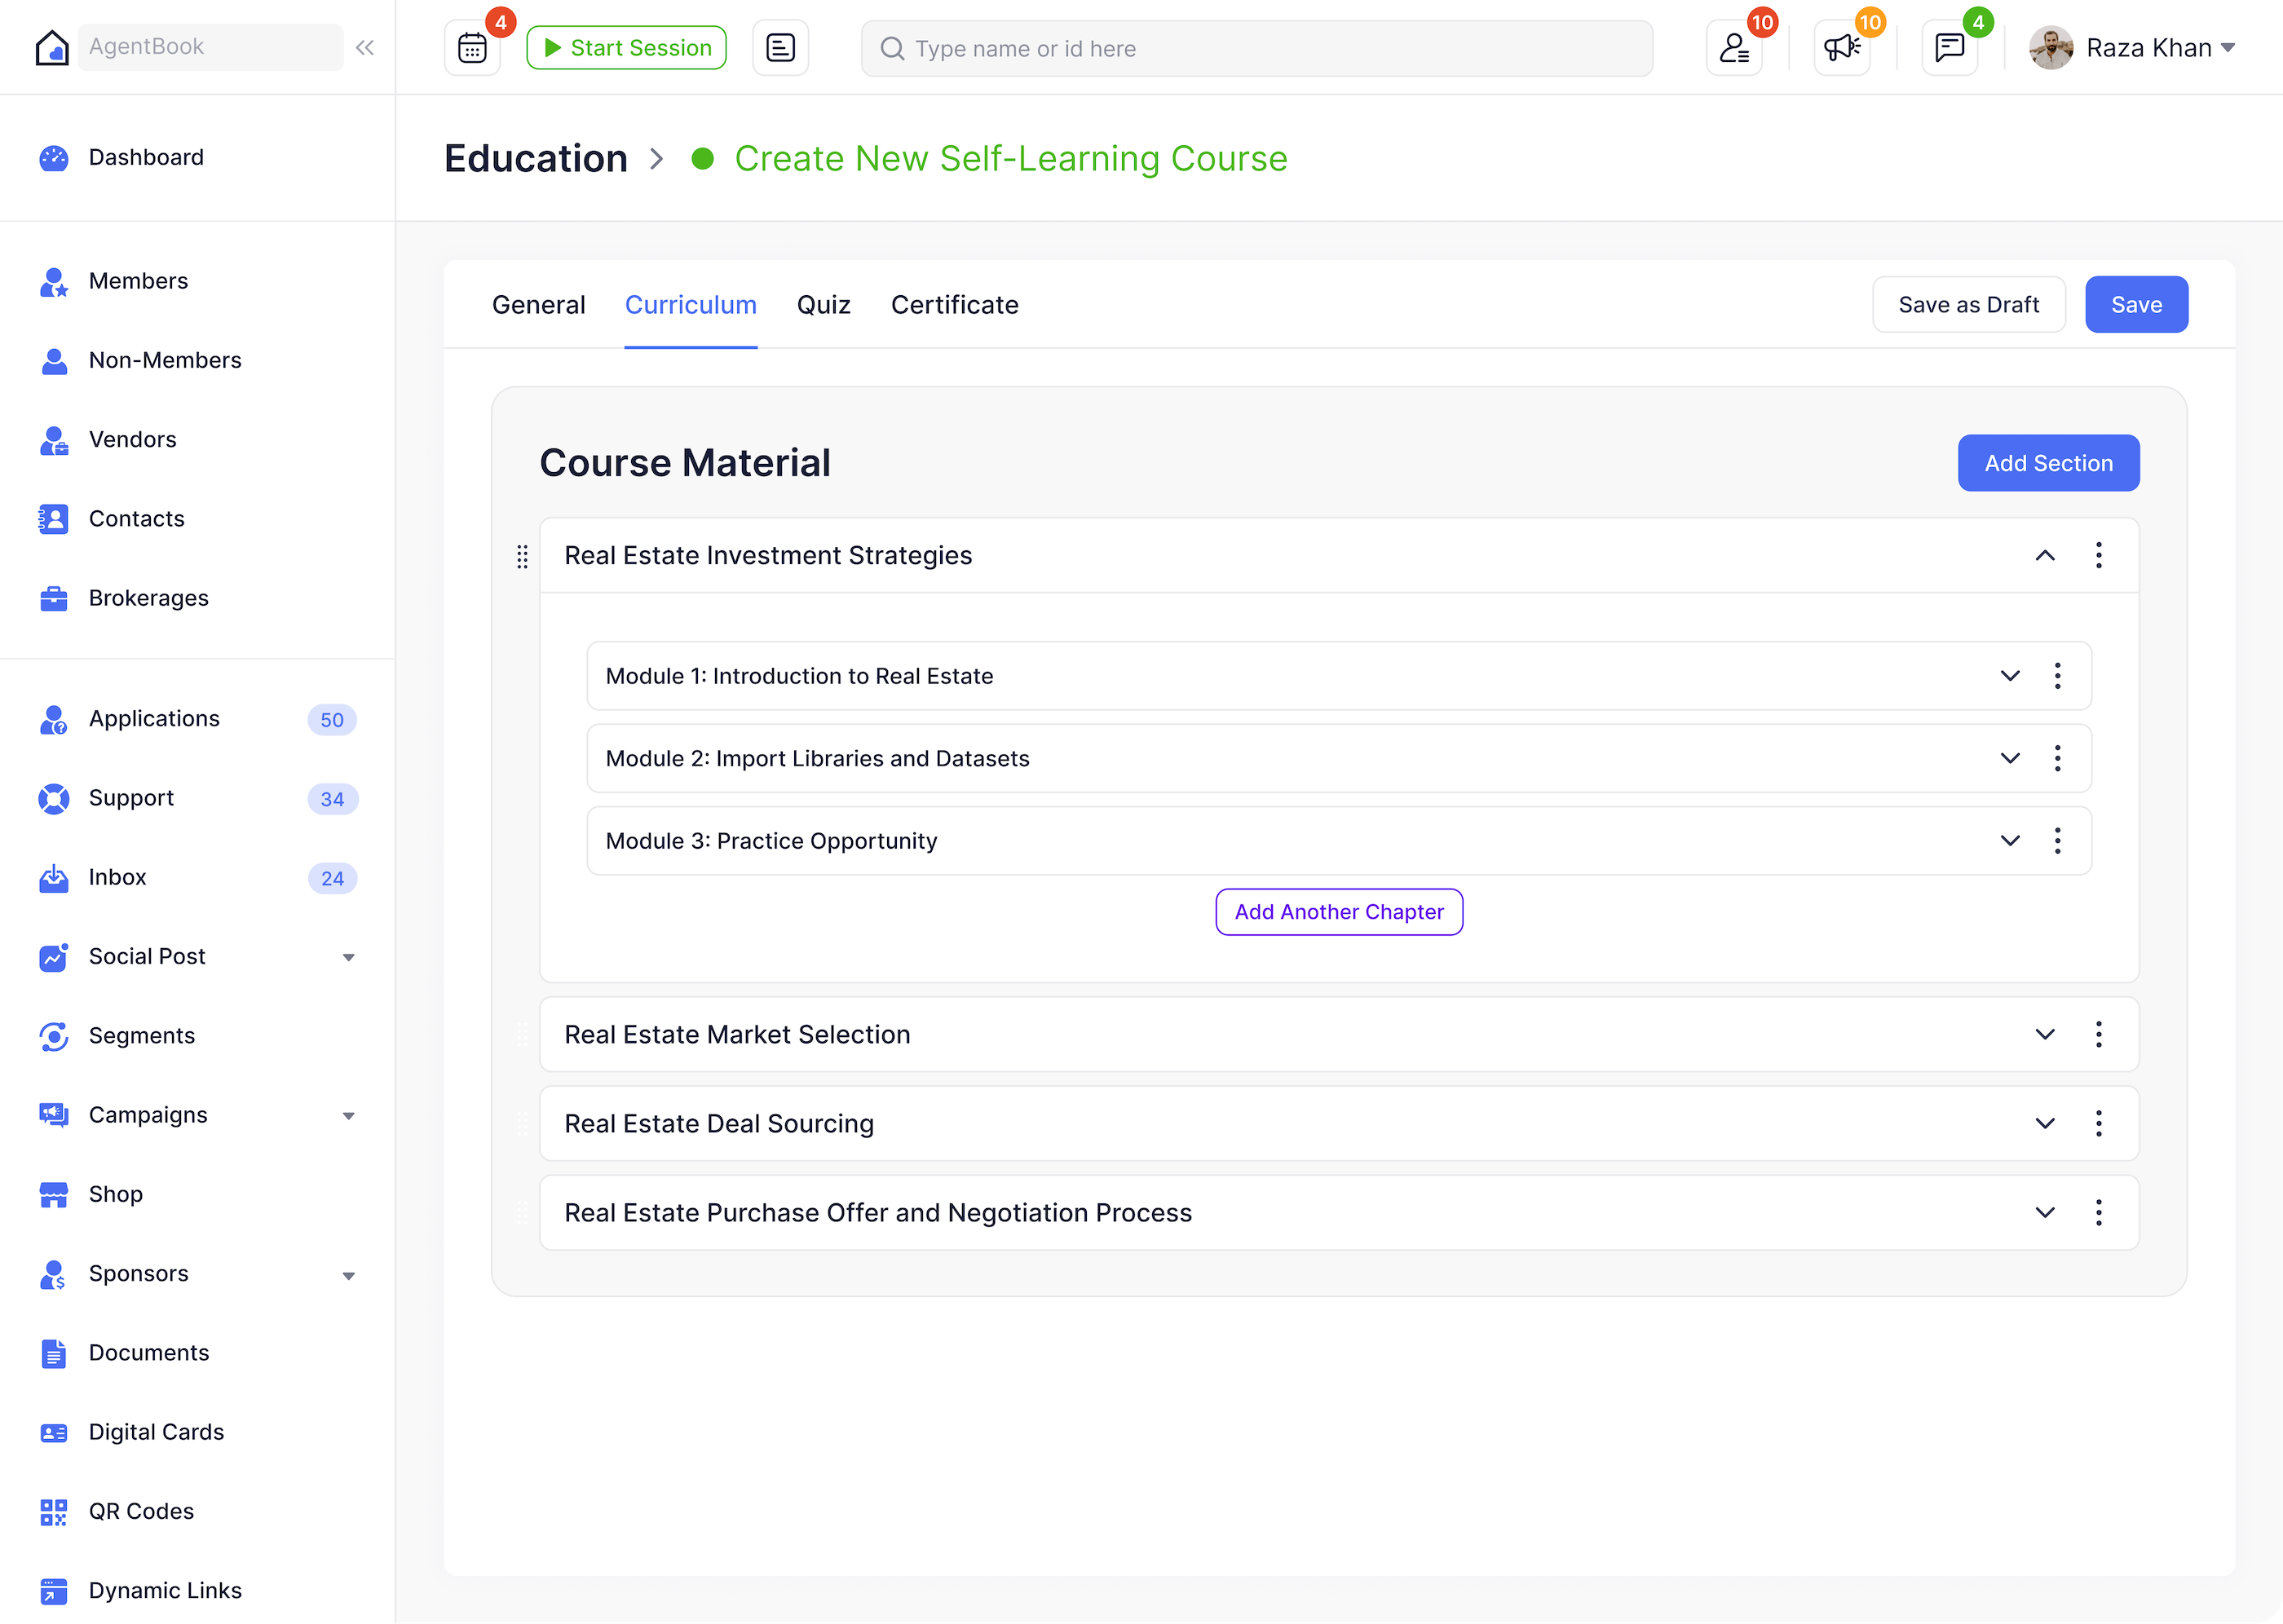2283x1624 pixels.
Task: Click the notes list icon beside Start Session
Action: (780, 48)
